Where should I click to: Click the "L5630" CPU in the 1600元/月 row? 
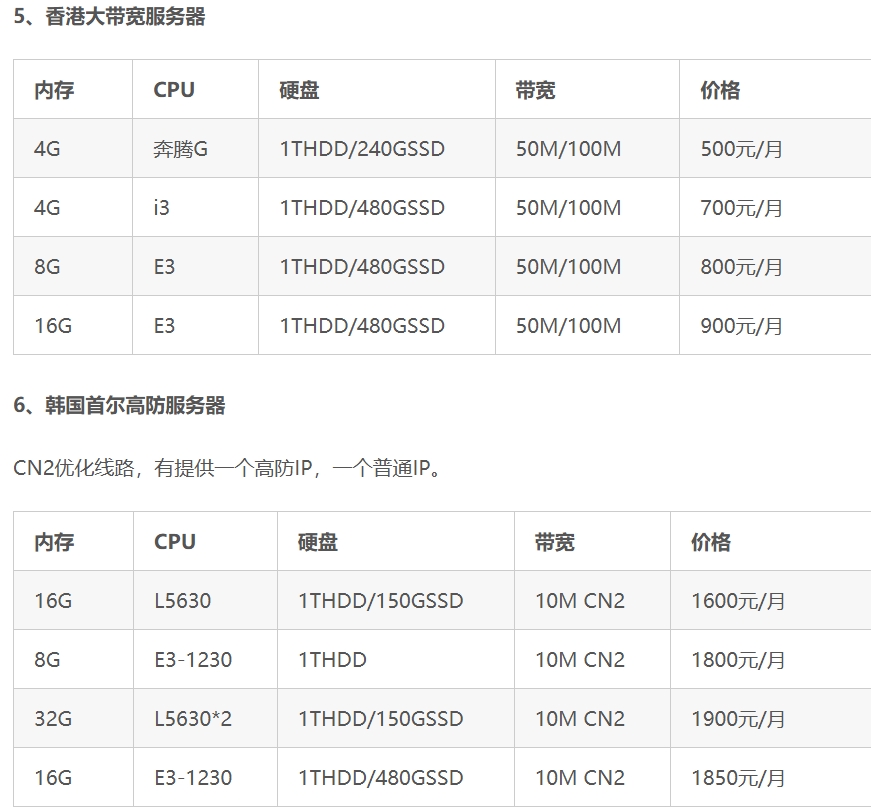click(x=183, y=601)
